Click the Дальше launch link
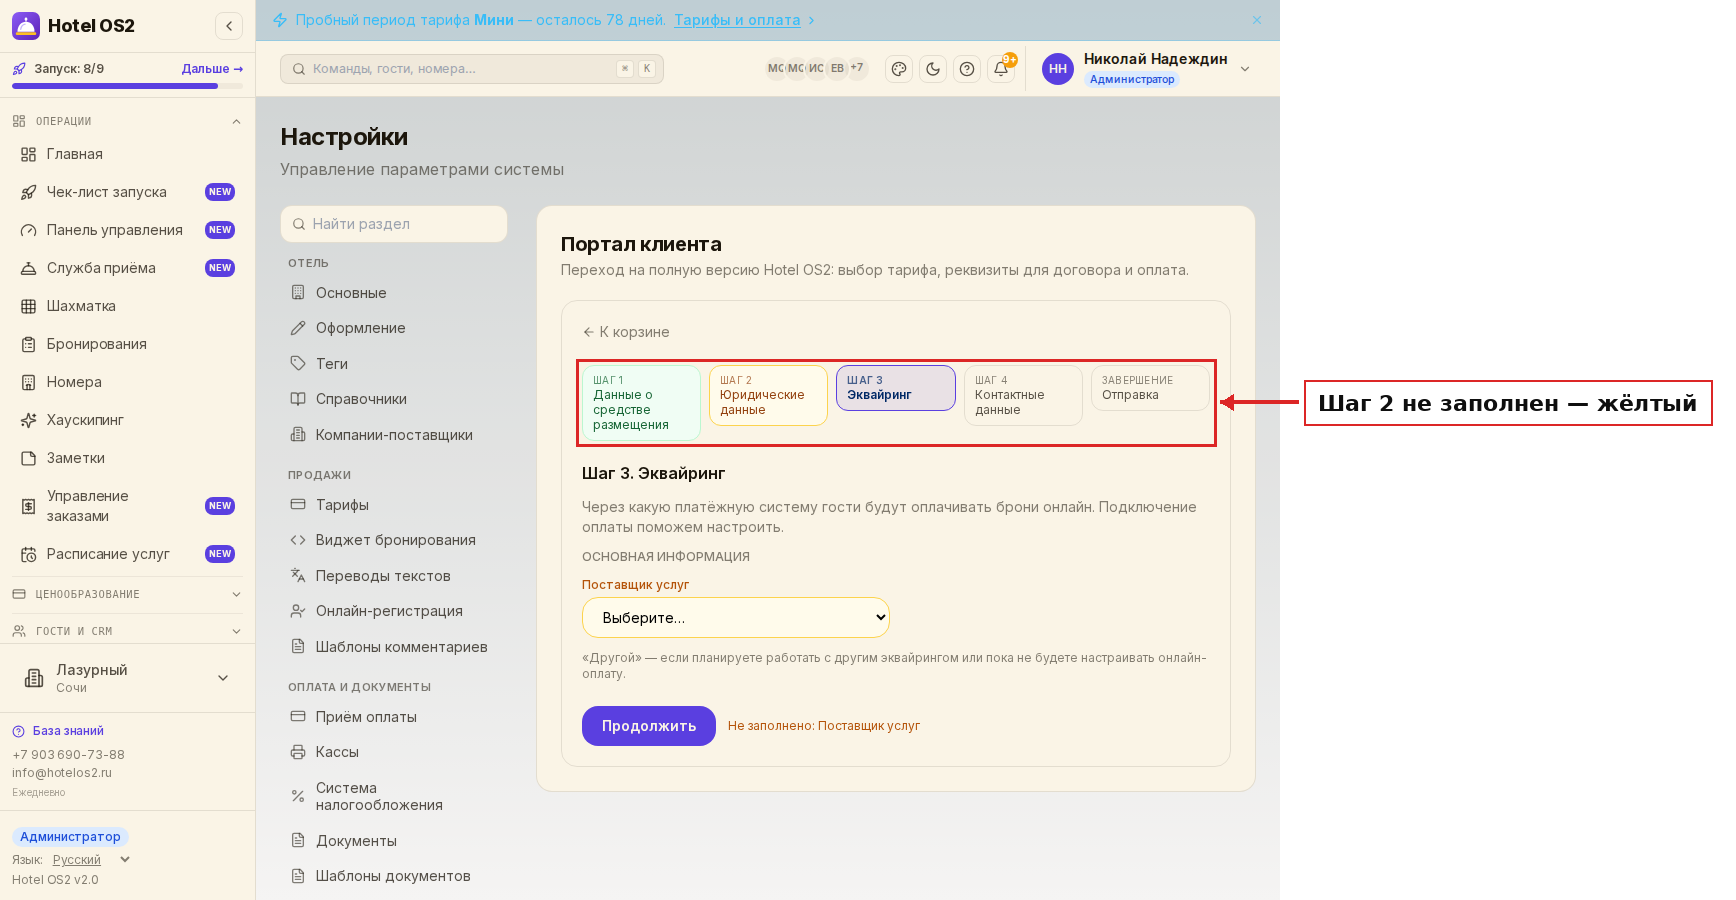The height and width of the screenshot is (900, 1736). (x=212, y=69)
